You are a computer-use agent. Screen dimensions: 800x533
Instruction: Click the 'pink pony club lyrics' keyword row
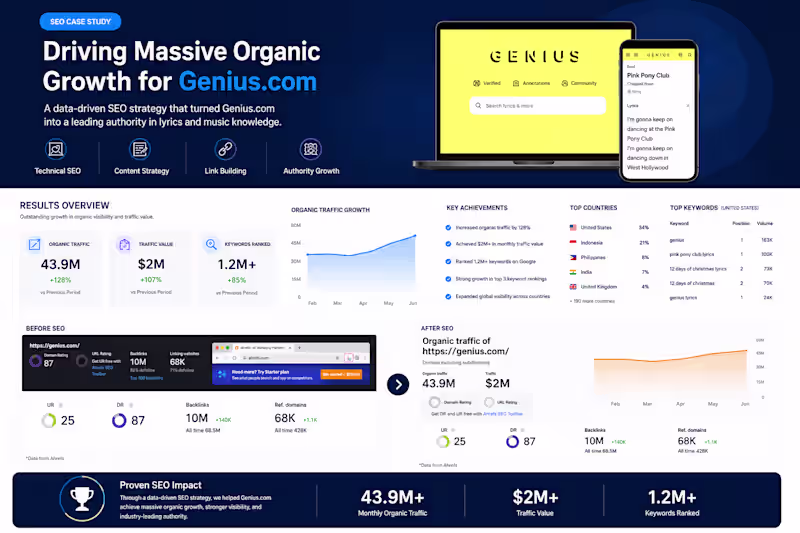pos(721,254)
